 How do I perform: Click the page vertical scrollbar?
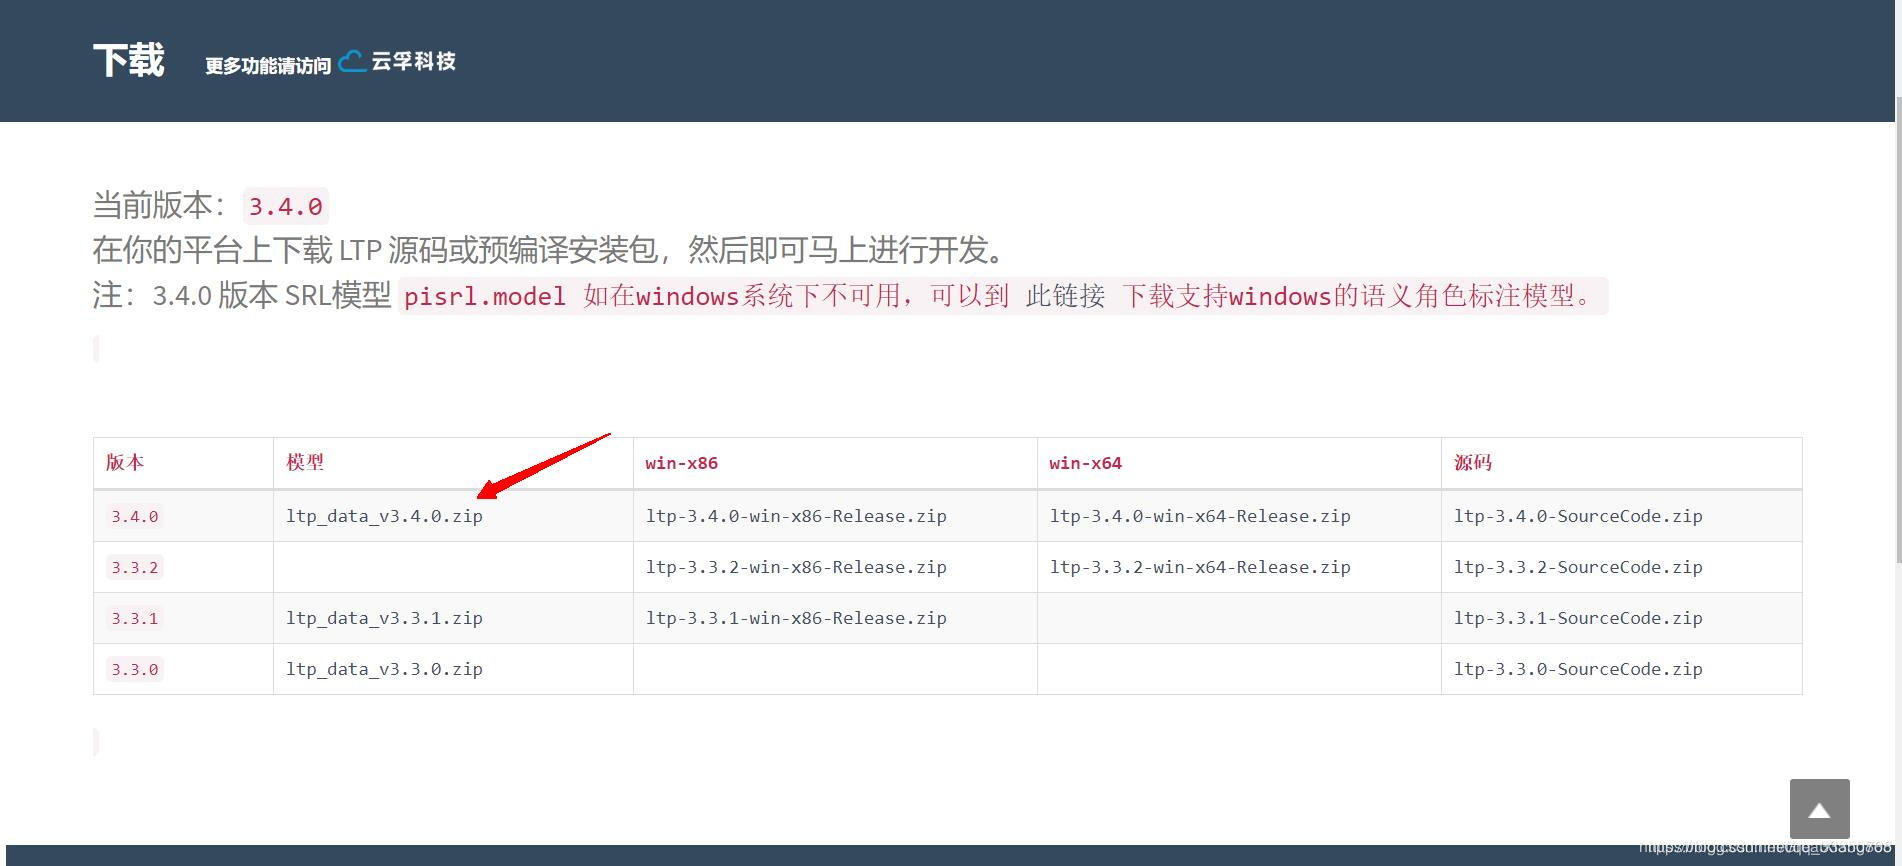click(1898, 330)
